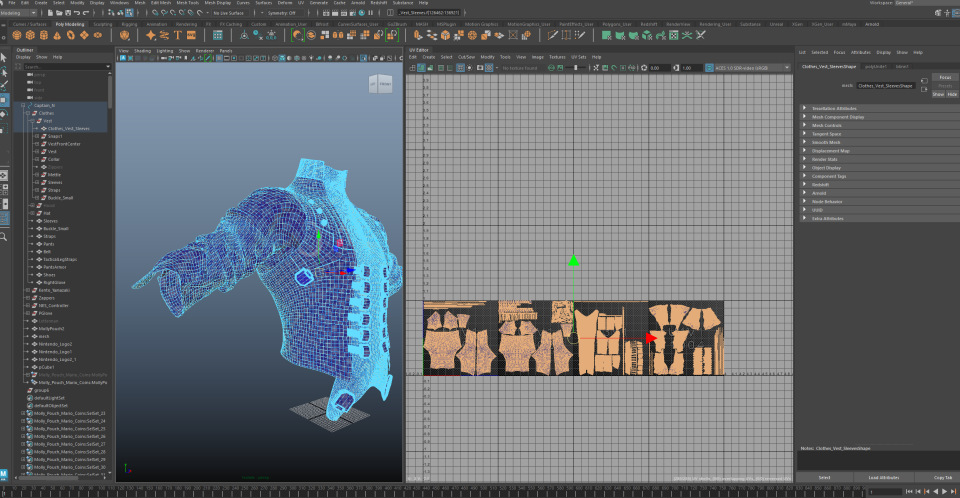Open the Symmetry: Off dropdown
This screenshot has width=960, height=498.
283,13
